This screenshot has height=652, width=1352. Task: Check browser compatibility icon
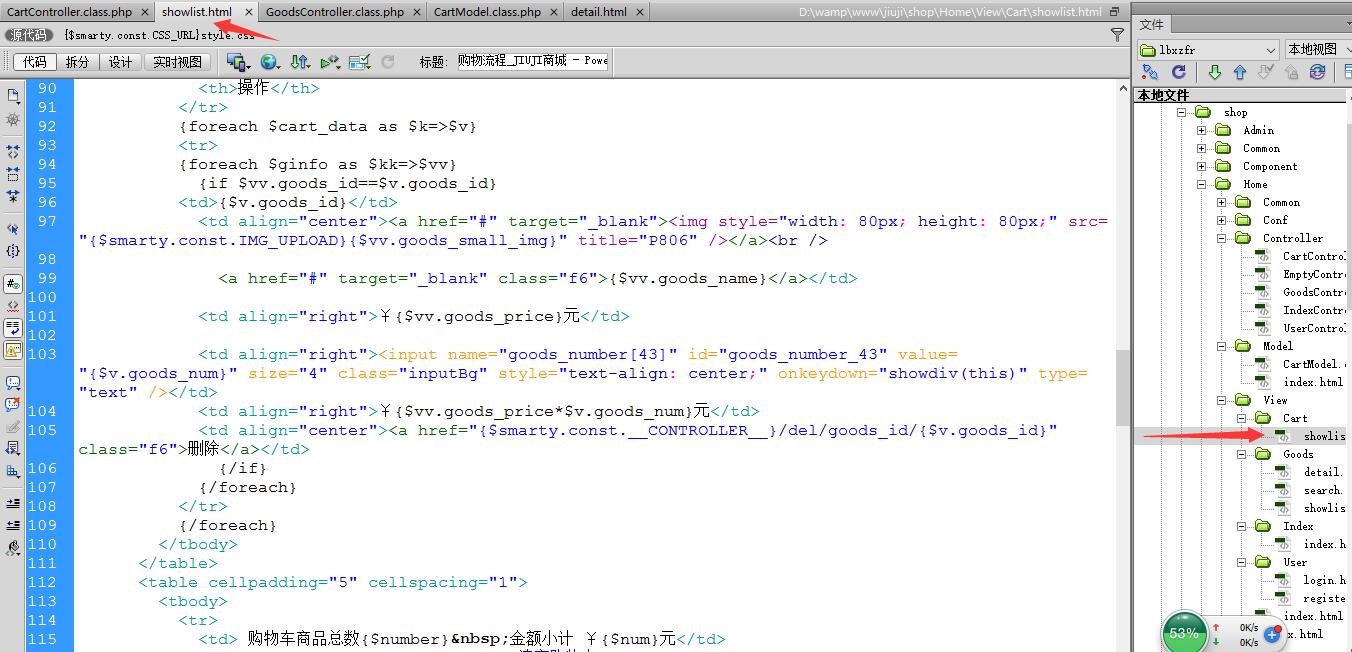pyautogui.click(x=360, y=61)
